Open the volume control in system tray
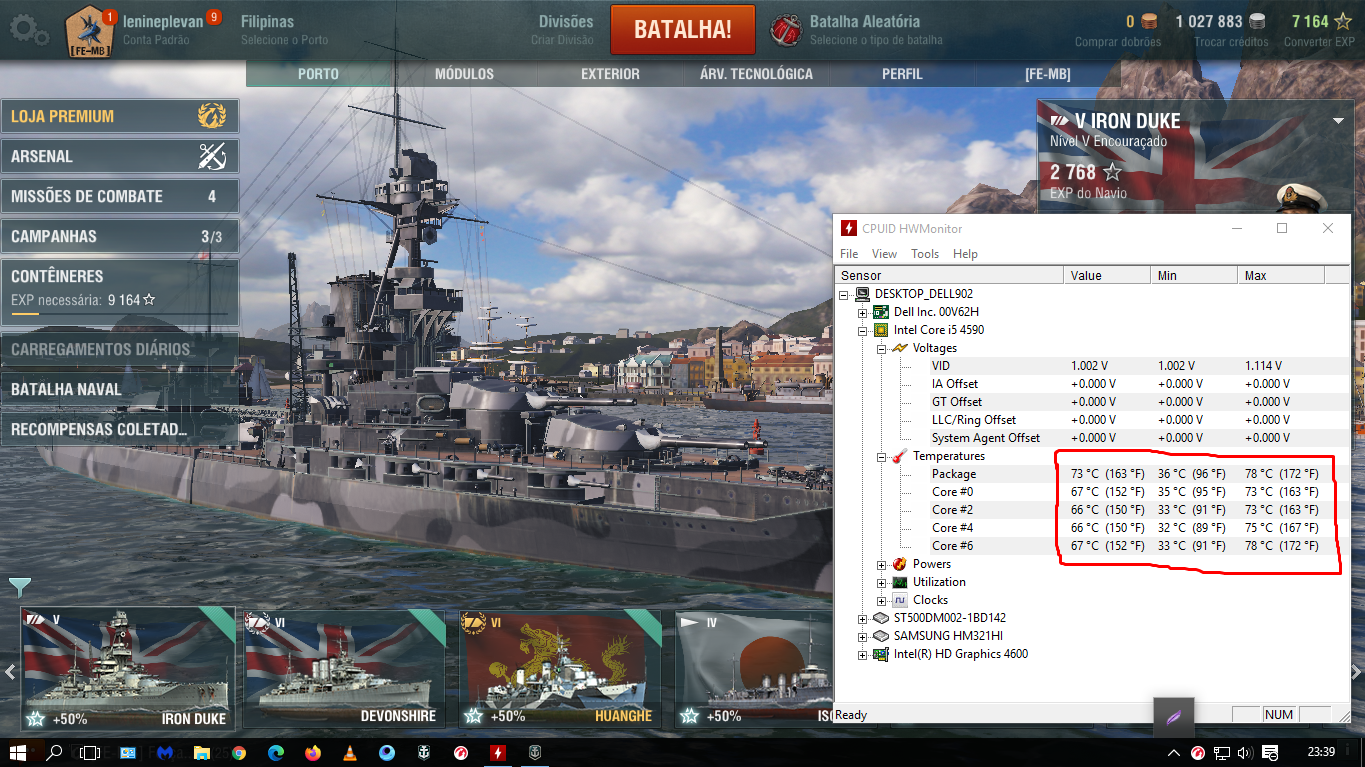The height and width of the screenshot is (767, 1365). pyautogui.click(x=1245, y=753)
